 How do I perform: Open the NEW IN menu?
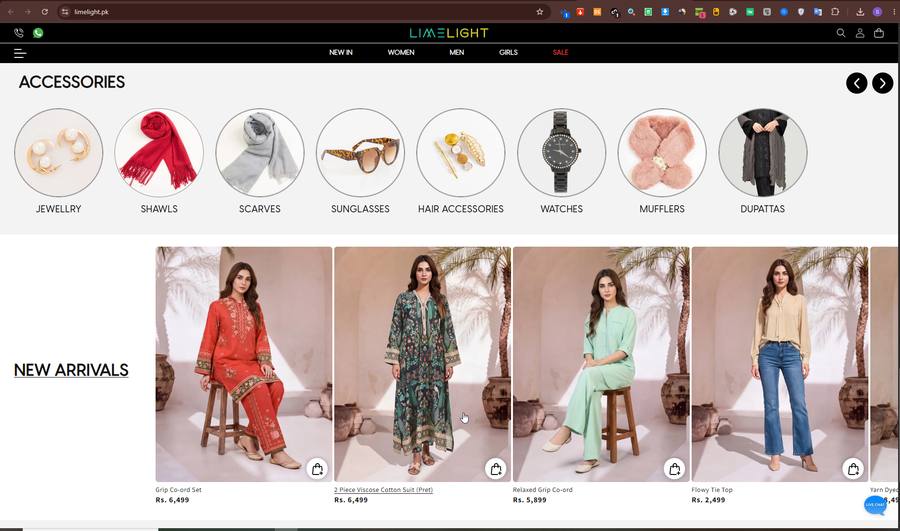click(341, 52)
